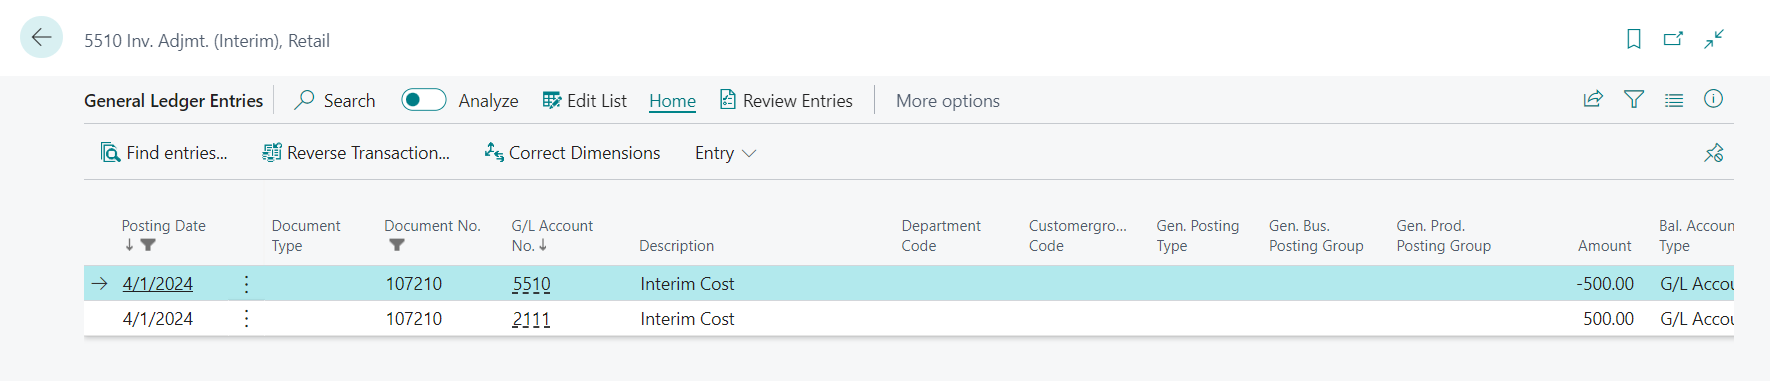
Task: Click Reverse Transaction... action
Action: (356, 152)
